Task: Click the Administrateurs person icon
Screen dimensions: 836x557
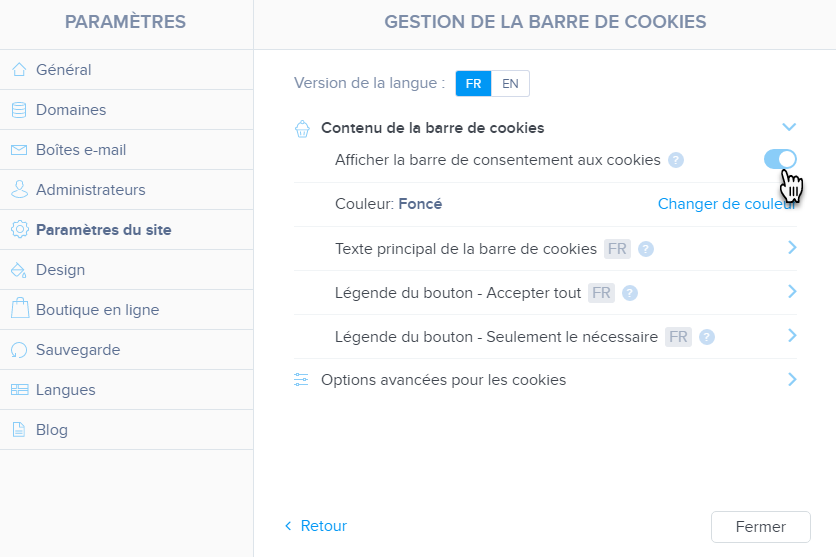Action: coord(18,190)
